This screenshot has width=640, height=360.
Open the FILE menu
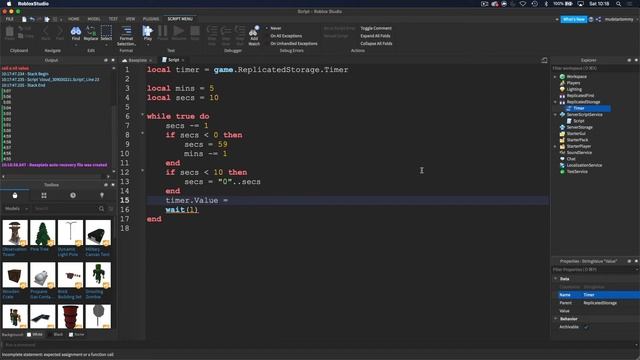9,19
